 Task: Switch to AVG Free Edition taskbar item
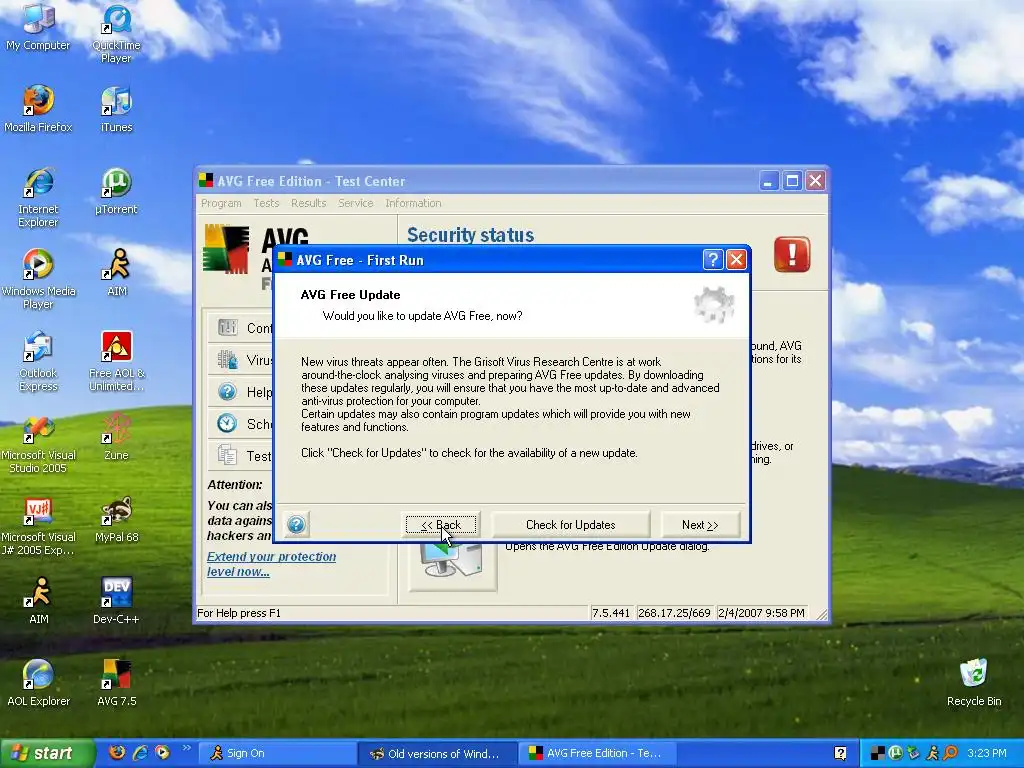pos(598,753)
